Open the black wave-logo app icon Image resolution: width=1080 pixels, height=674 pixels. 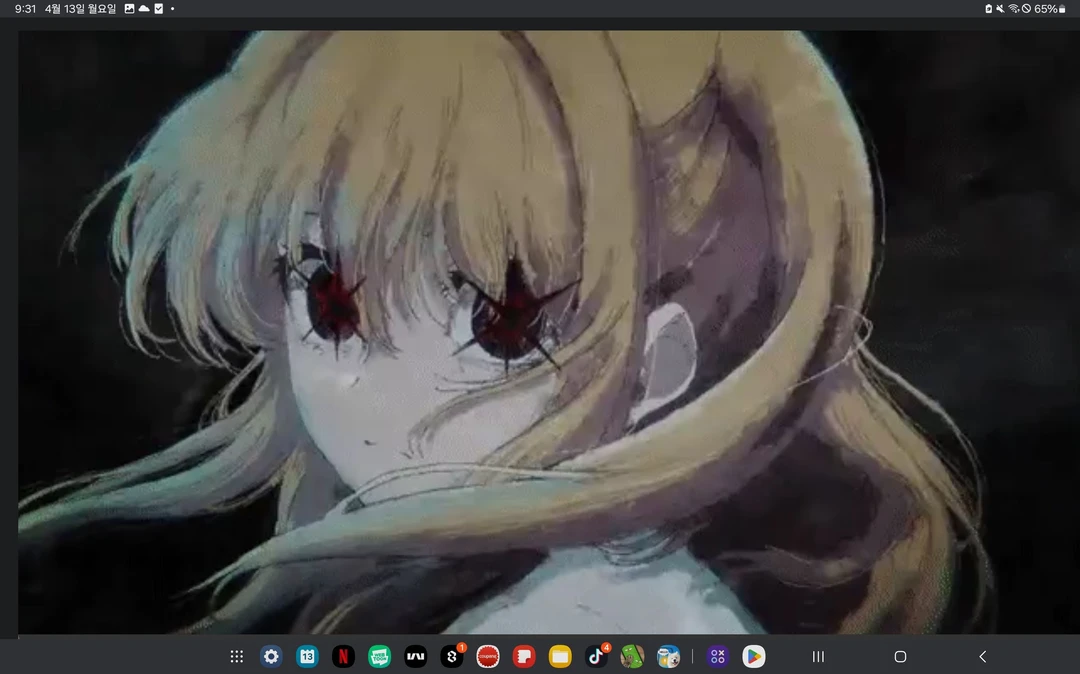pos(415,657)
